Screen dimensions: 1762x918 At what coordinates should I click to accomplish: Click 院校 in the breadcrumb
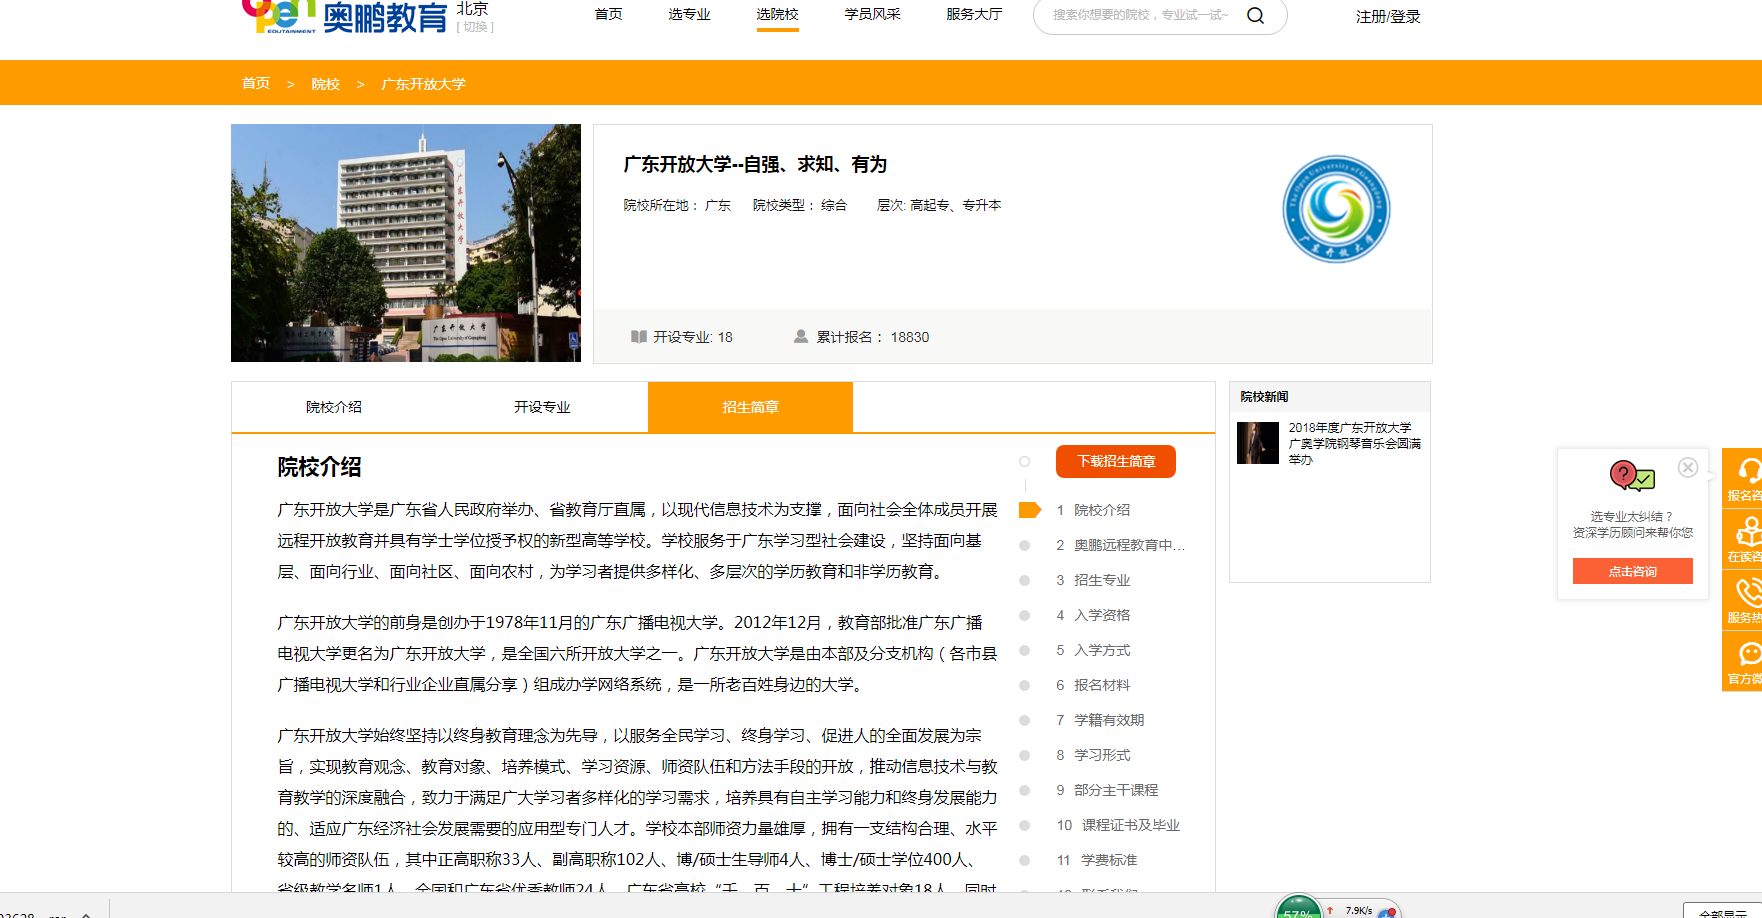tap(325, 84)
